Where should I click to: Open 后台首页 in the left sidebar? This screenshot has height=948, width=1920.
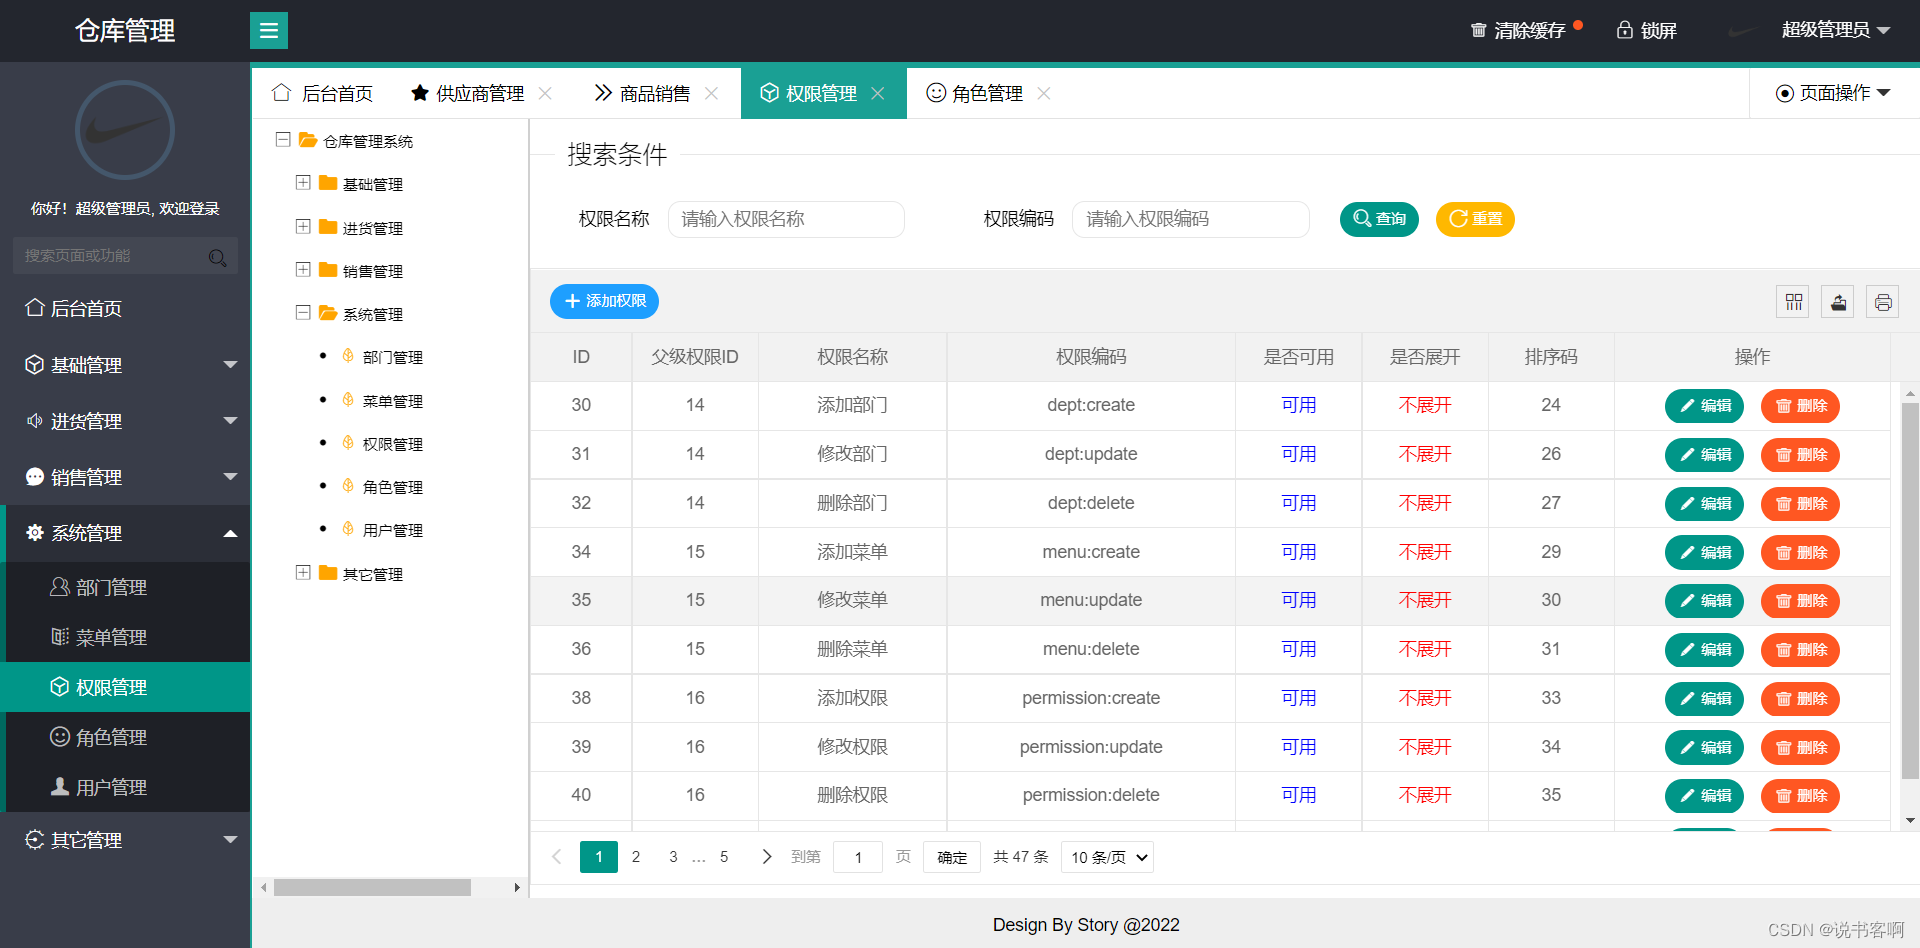click(x=125, y=308)
